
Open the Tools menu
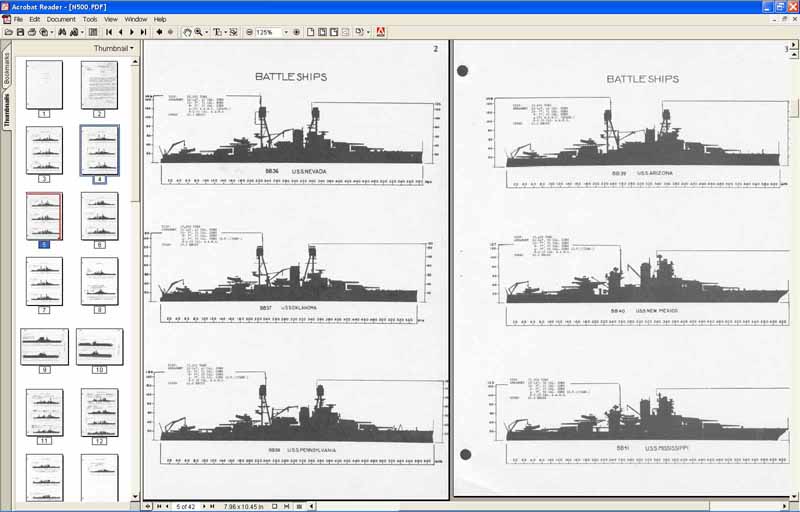pos(90,19)
